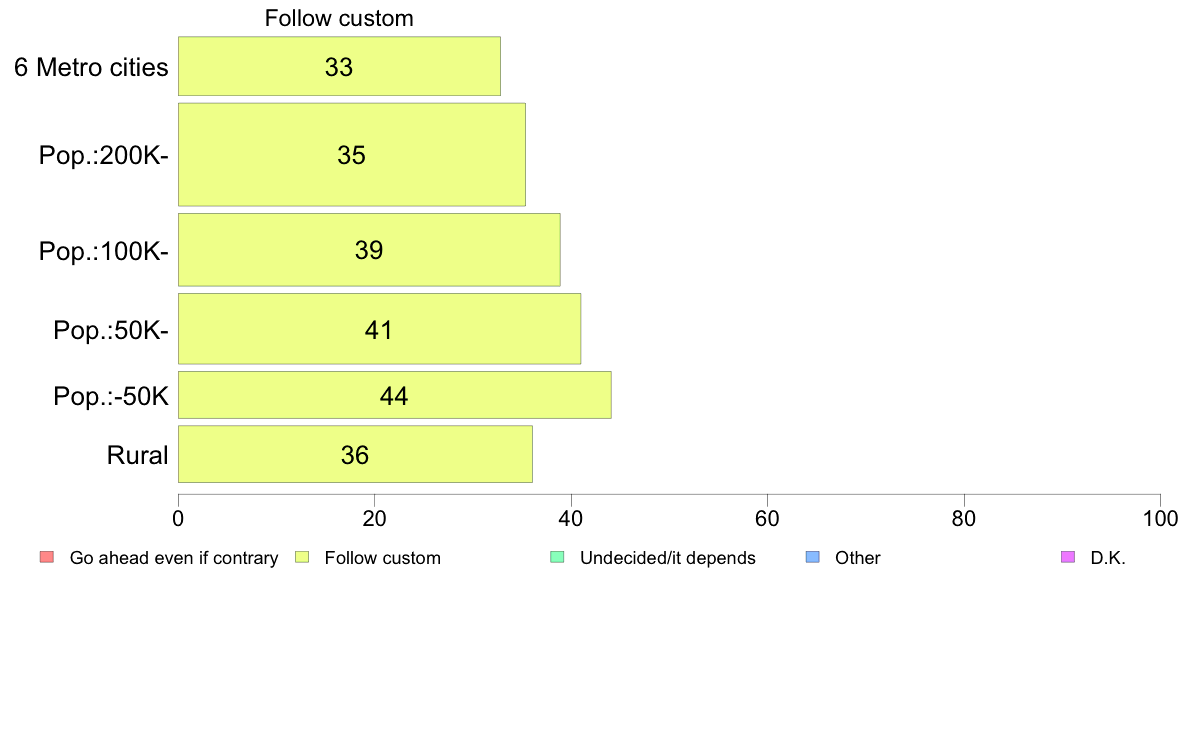This screenshot has height=736, width=1188.
Task: Click the blue 'Other' legend swatch
Action: [812, 557]
